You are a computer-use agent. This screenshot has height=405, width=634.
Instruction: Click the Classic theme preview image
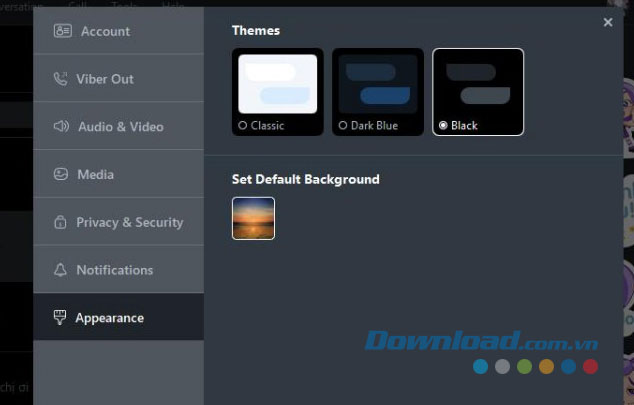click(278, 84)
